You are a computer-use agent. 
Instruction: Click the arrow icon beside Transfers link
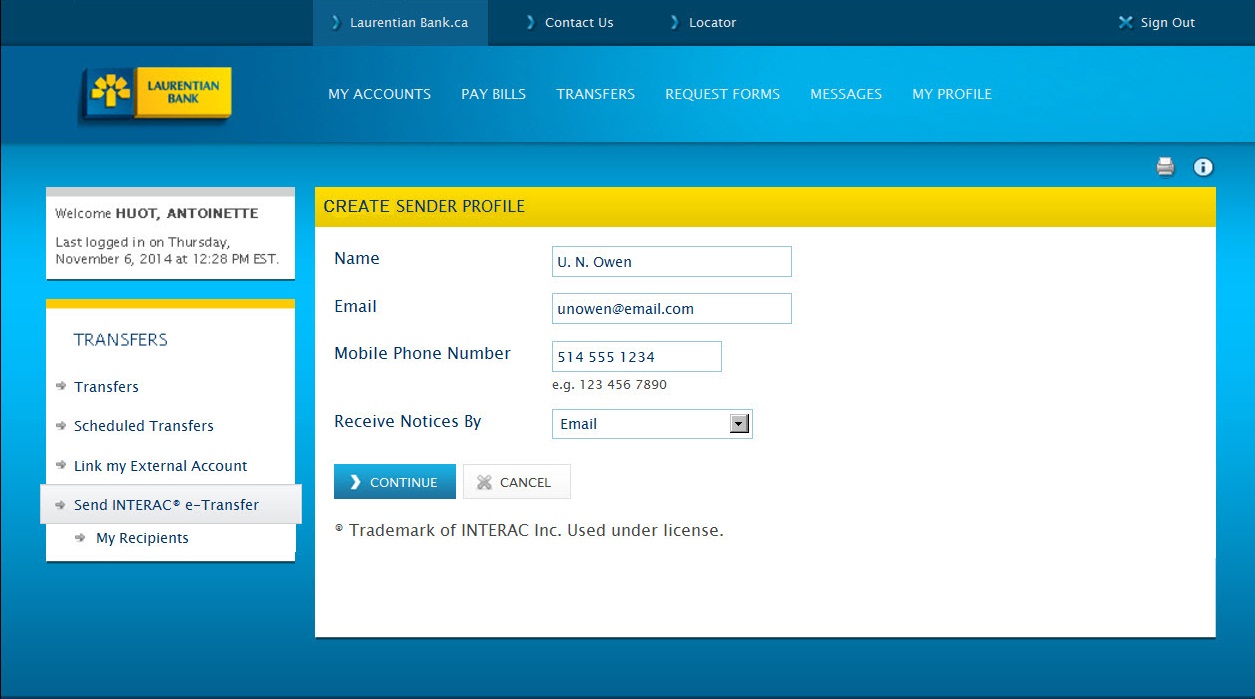[61, 386]
